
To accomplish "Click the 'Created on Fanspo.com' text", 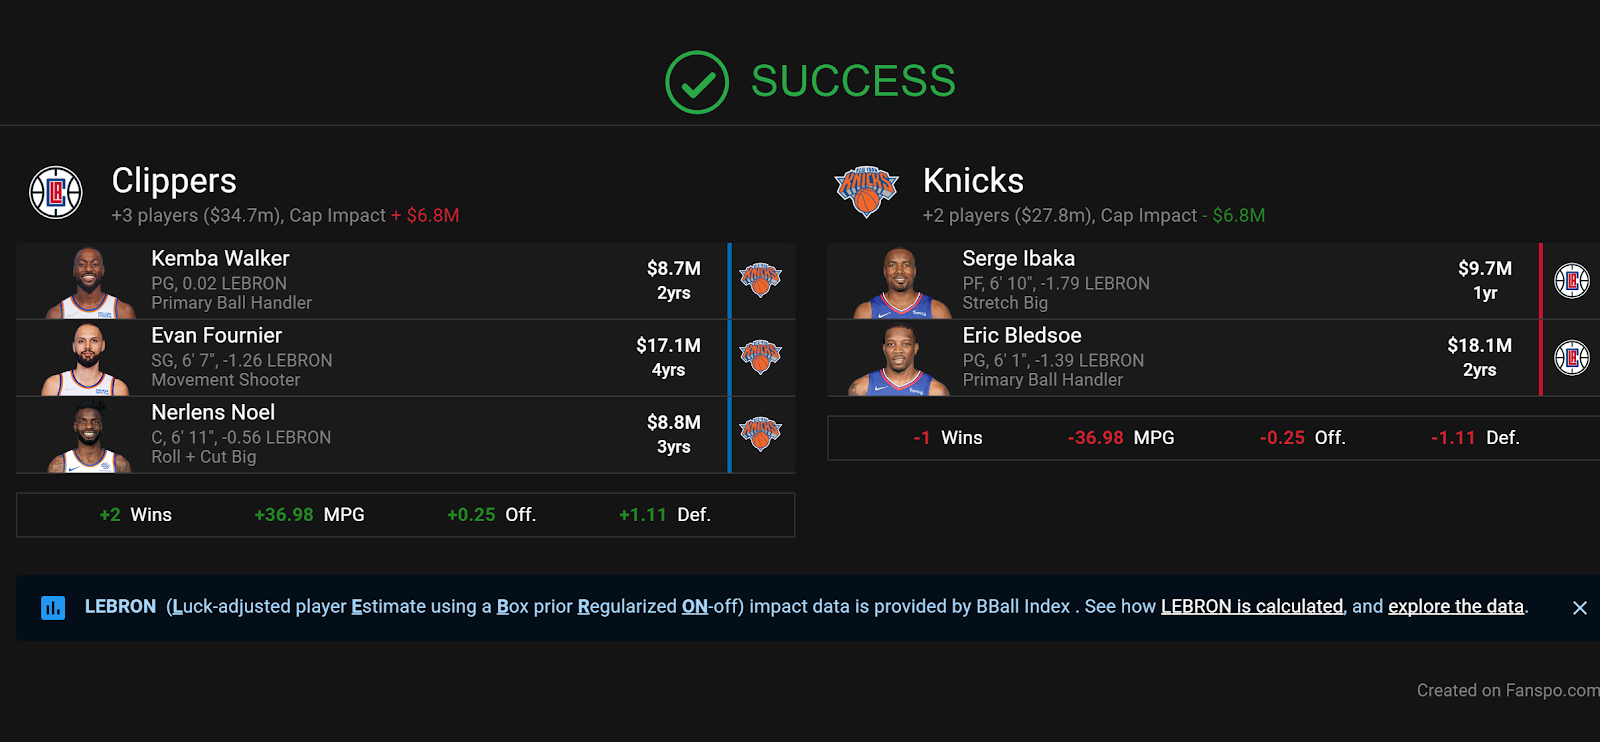I will (x=1507, y=690).
